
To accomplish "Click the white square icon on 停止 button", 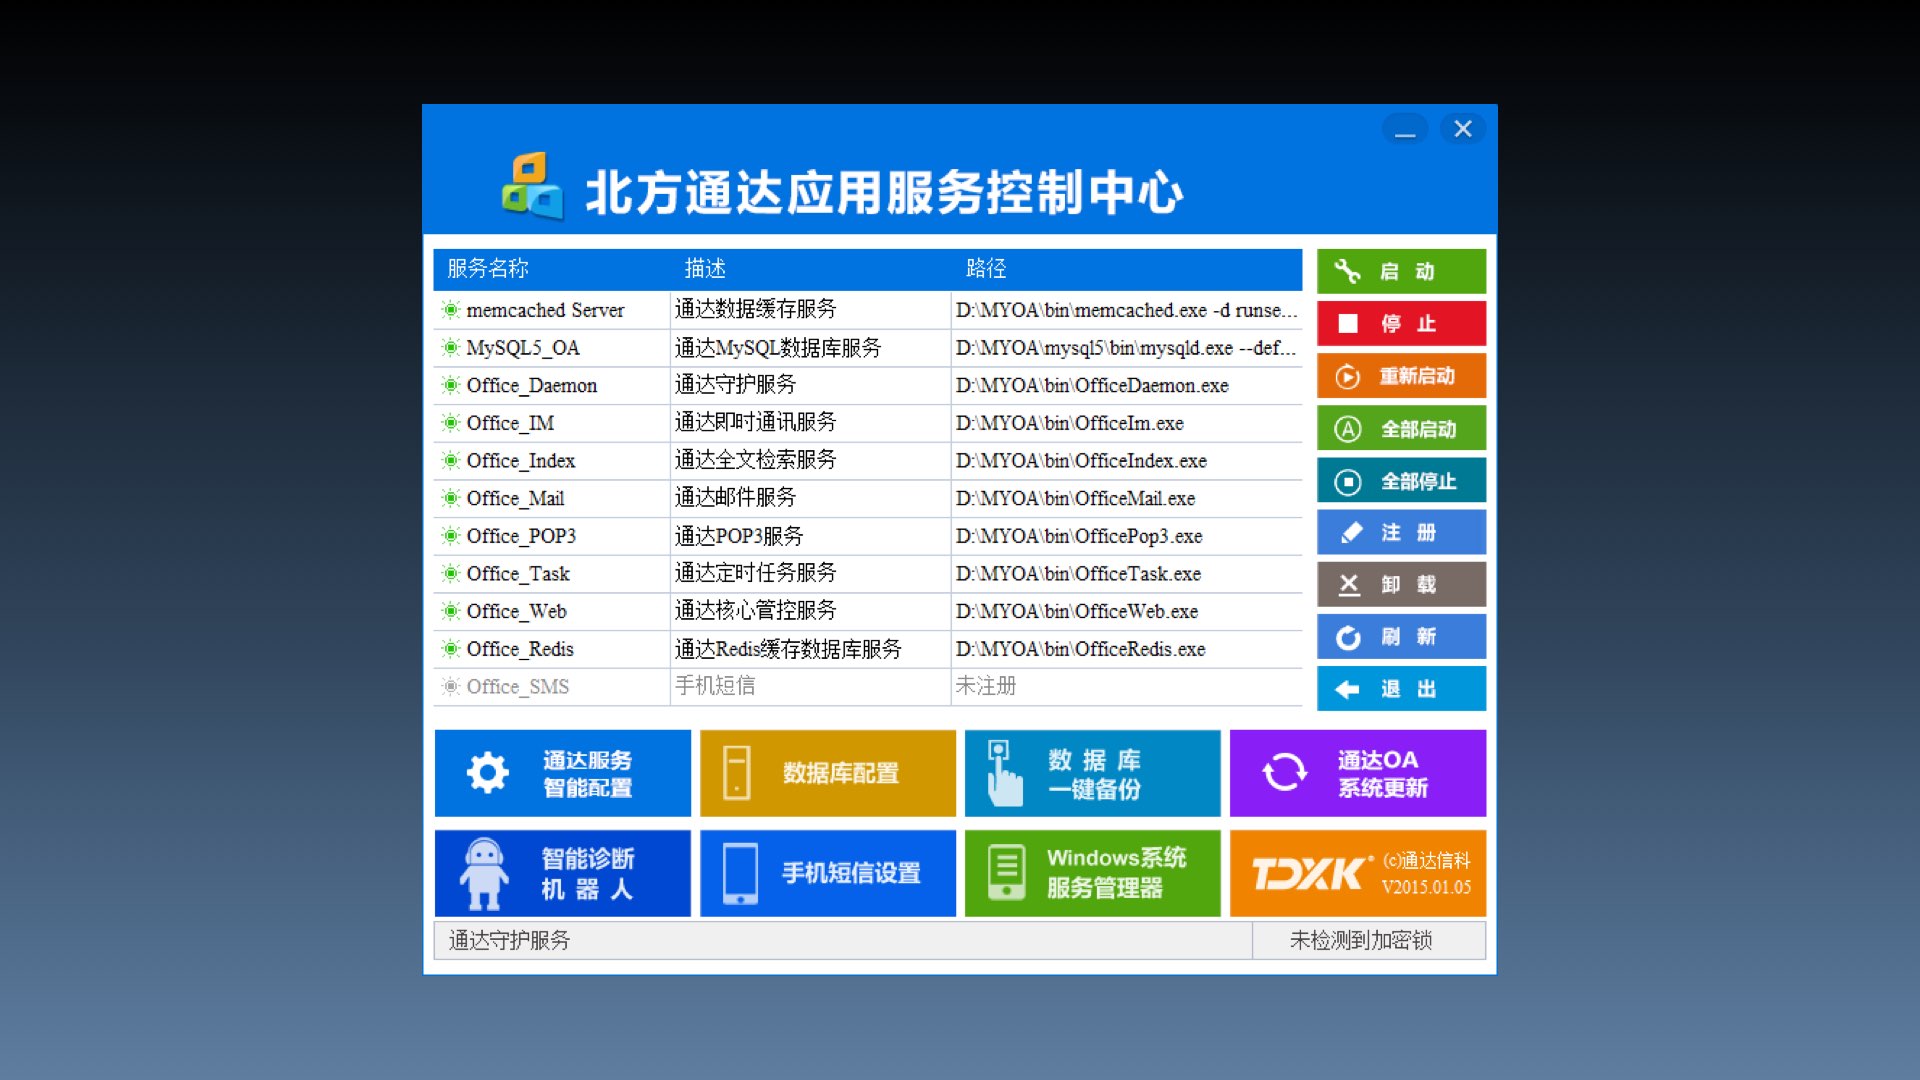I will [1348, 323].
